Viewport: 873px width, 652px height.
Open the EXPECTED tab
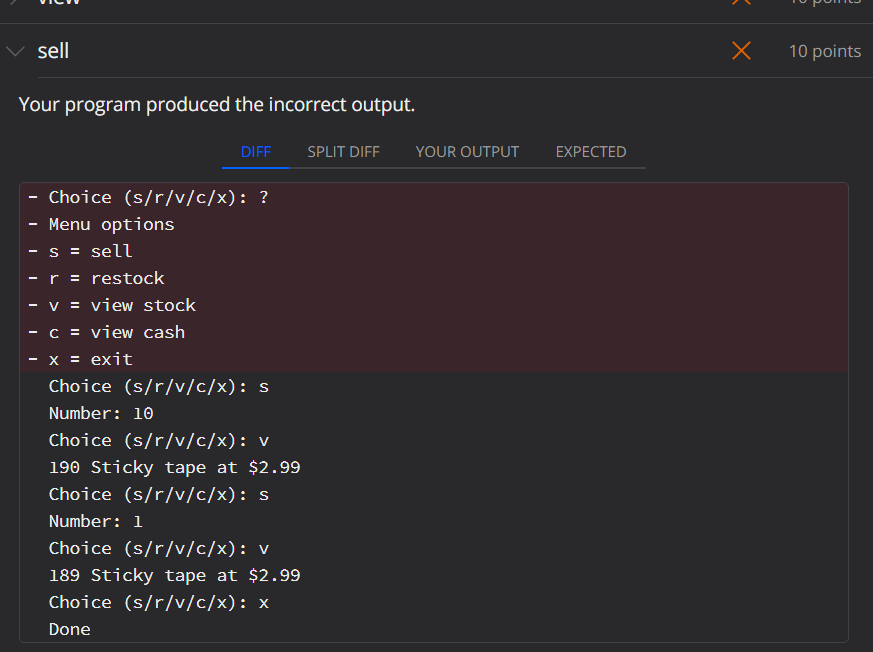click(591, 152)
